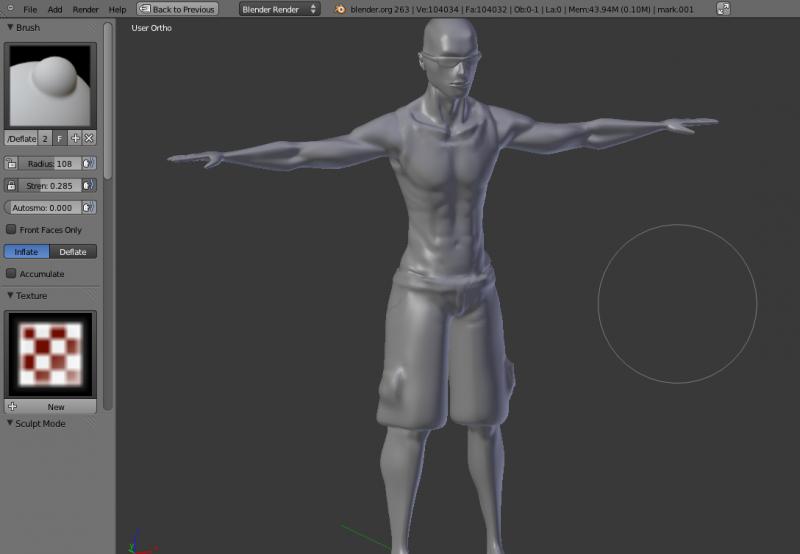800x554 pixels.
Task: Click the scene statistics text in header
Action: click(x=522, y=9)
